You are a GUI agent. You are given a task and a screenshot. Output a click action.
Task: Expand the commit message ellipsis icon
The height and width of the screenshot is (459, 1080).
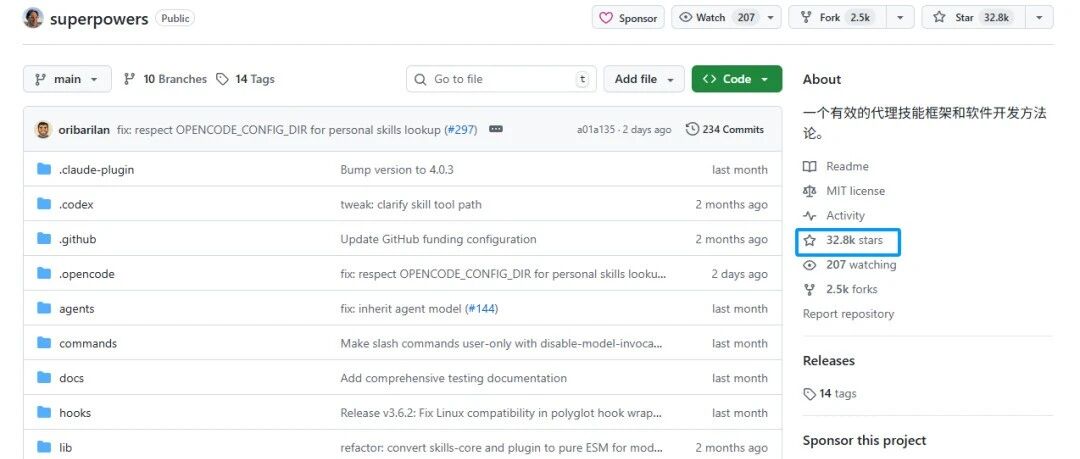click(x=496, y=129)
